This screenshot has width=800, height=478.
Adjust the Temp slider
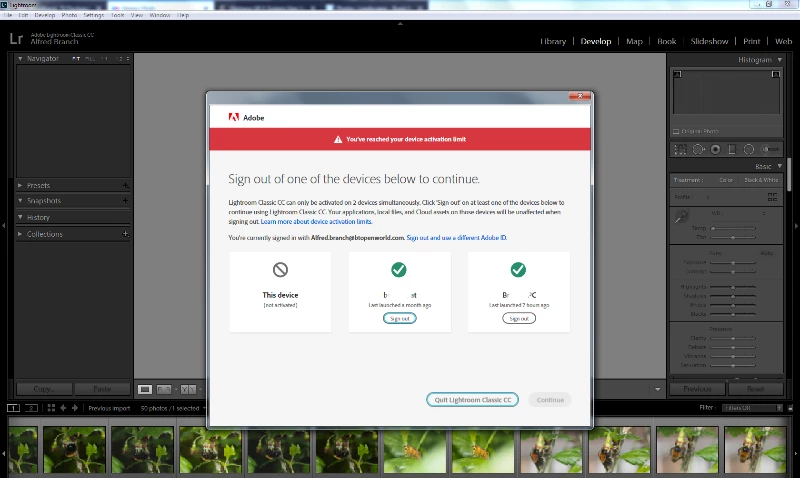(x=733, y=228)
